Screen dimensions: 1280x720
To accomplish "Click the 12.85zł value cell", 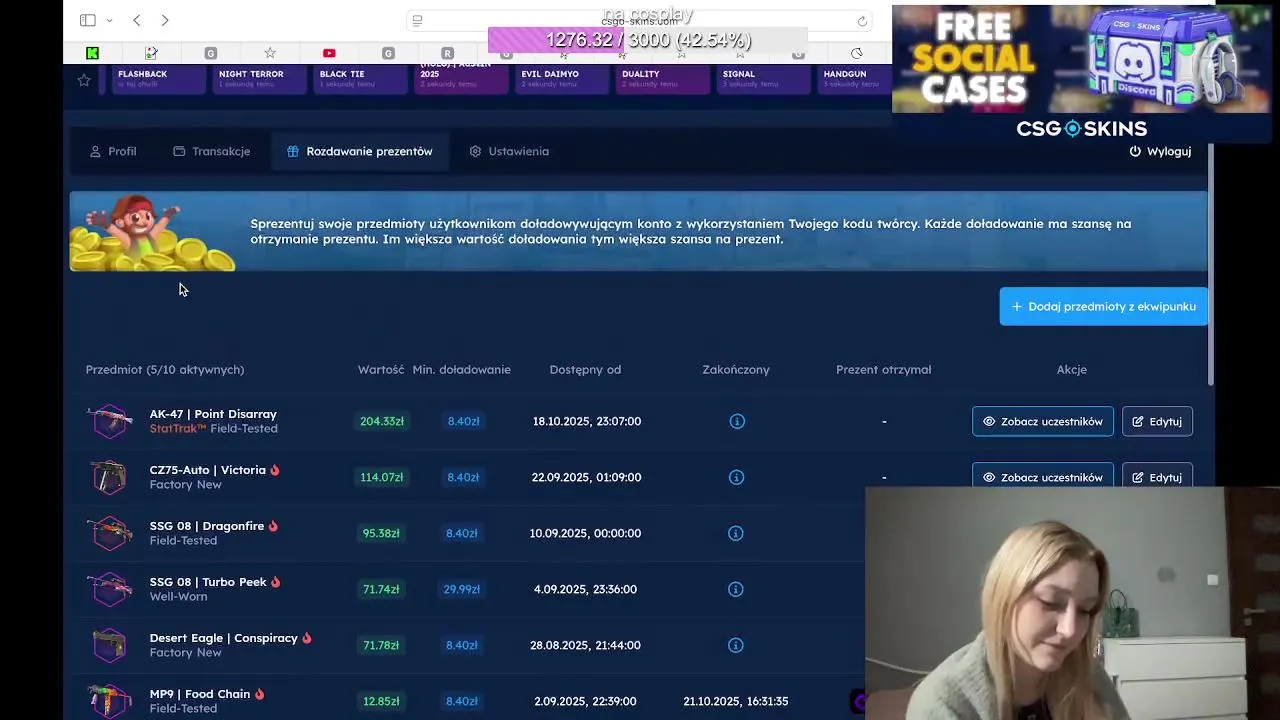I will pos(381,701).
